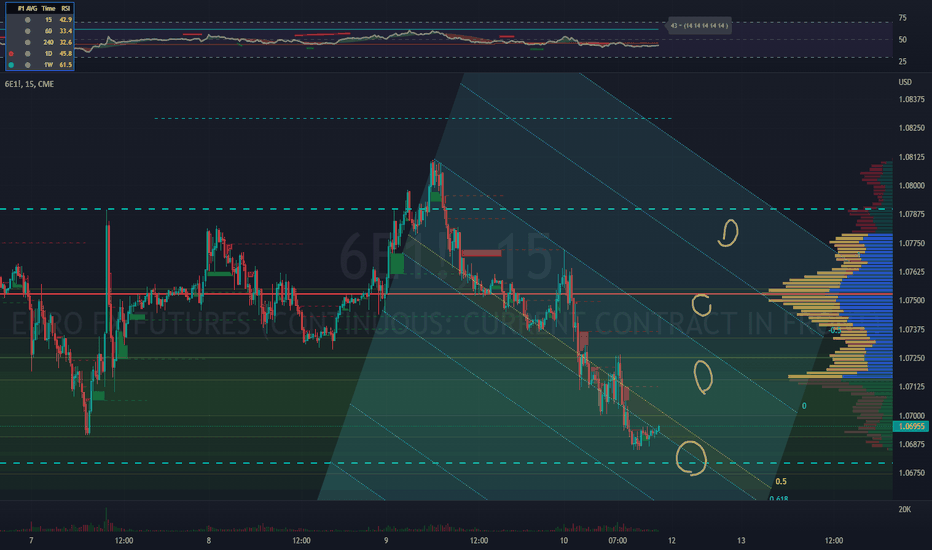Click the 'Time' column header in RSI table
The image size is (932, 550).
pyautogui.click(x=48, y=8)
